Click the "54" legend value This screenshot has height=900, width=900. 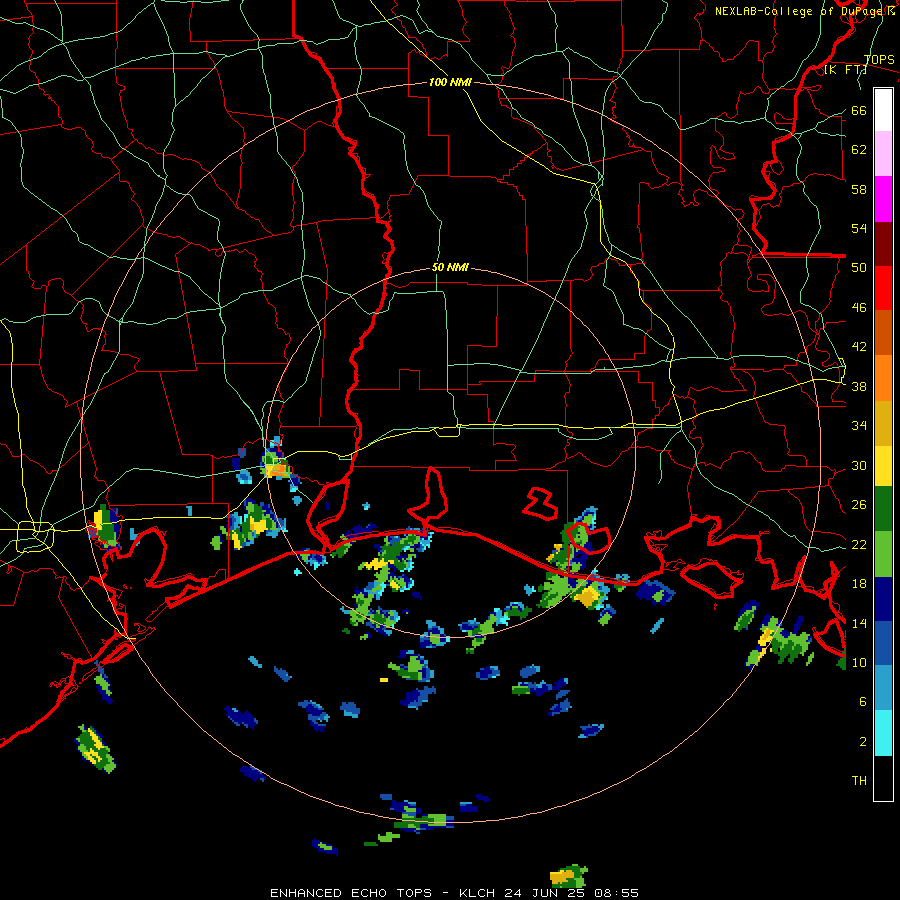[859, 229]
